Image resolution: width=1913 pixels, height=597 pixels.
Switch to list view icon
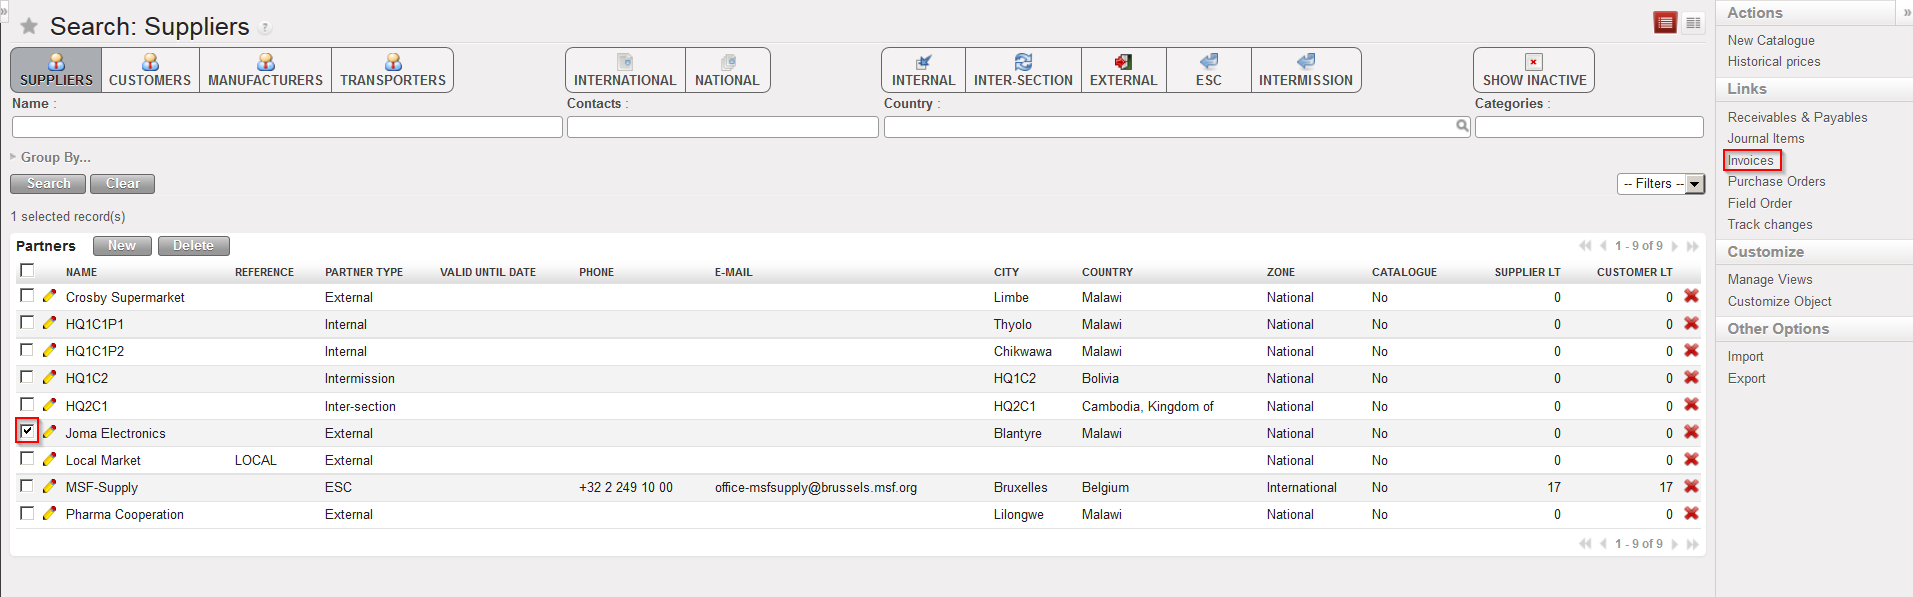[x=1665, y=23]
